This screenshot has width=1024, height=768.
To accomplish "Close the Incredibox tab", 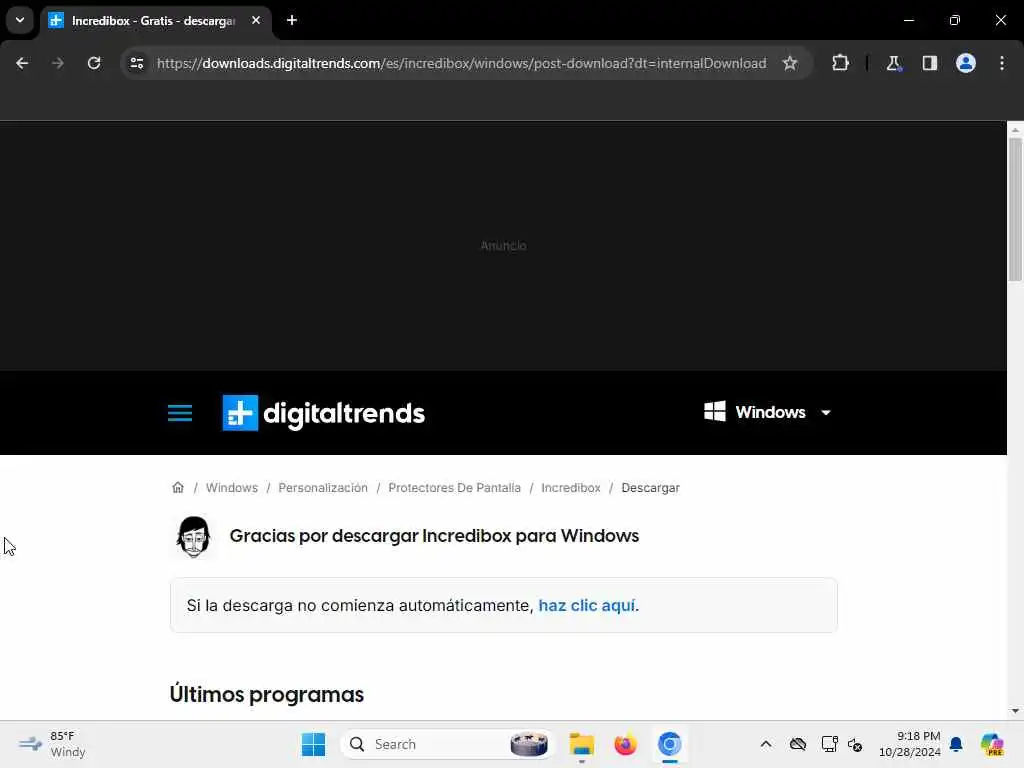I will click(256, 20).
